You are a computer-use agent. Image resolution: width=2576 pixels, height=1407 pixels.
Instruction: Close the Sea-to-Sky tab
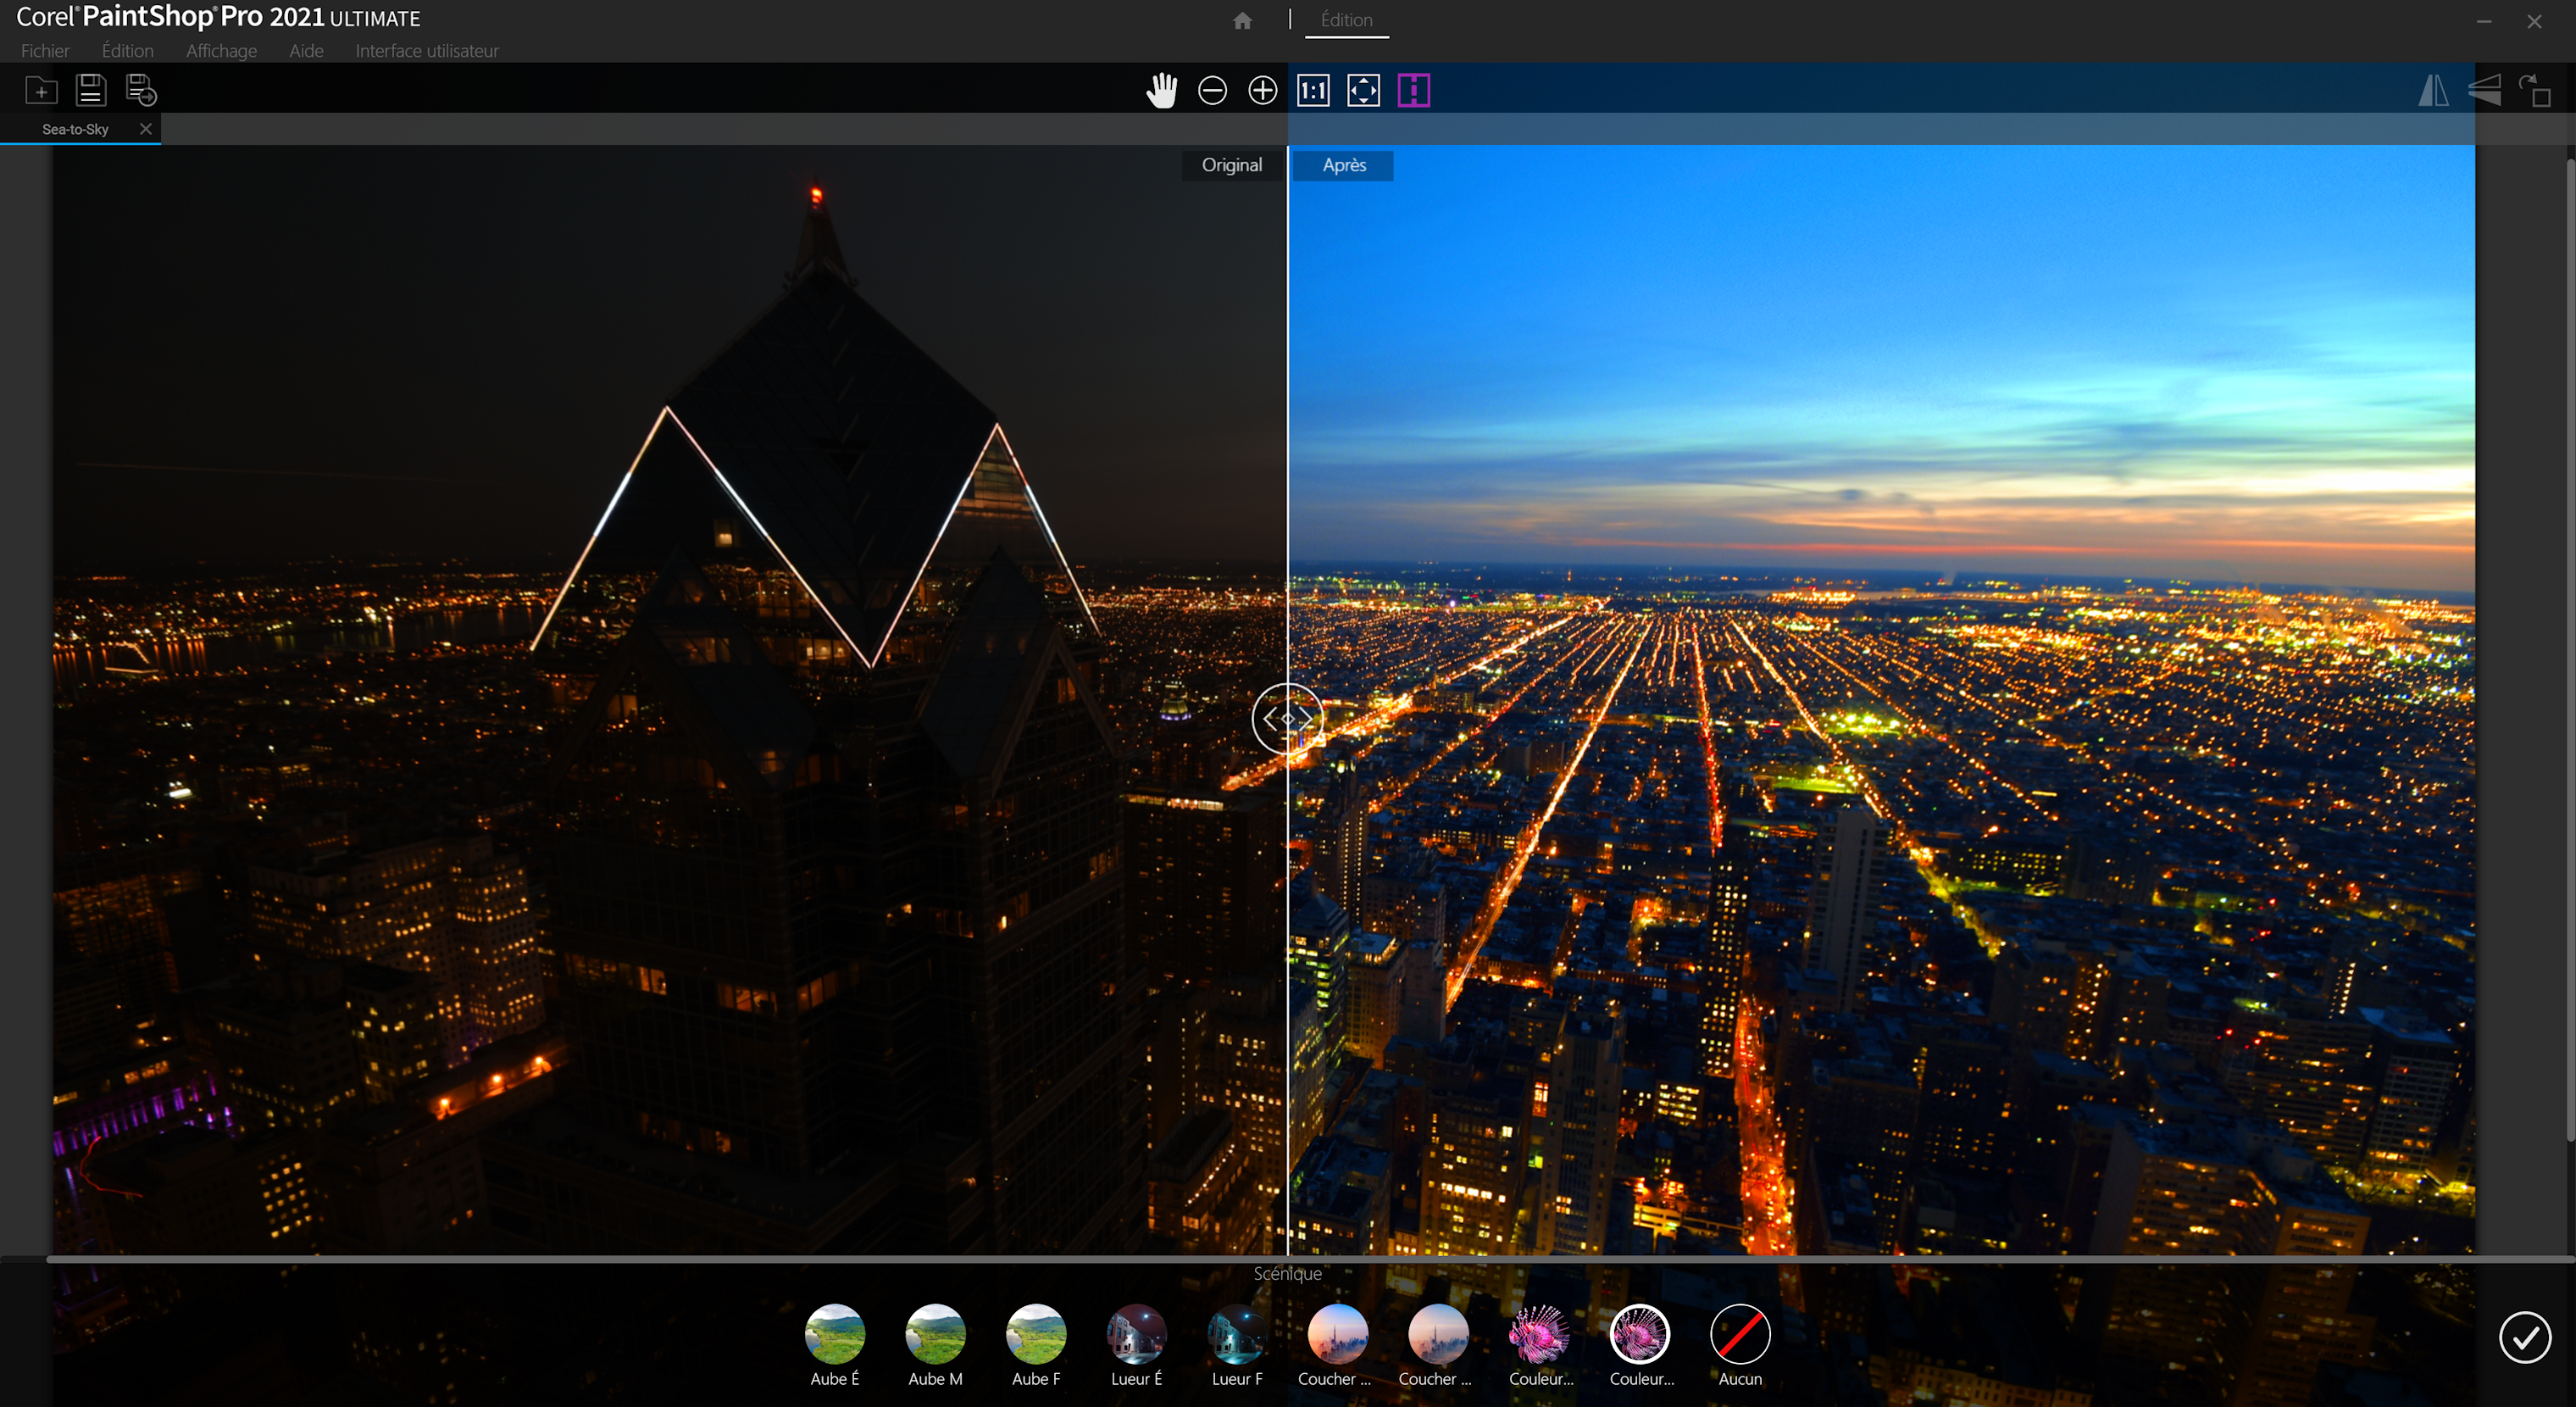click(x=146, y=129)
